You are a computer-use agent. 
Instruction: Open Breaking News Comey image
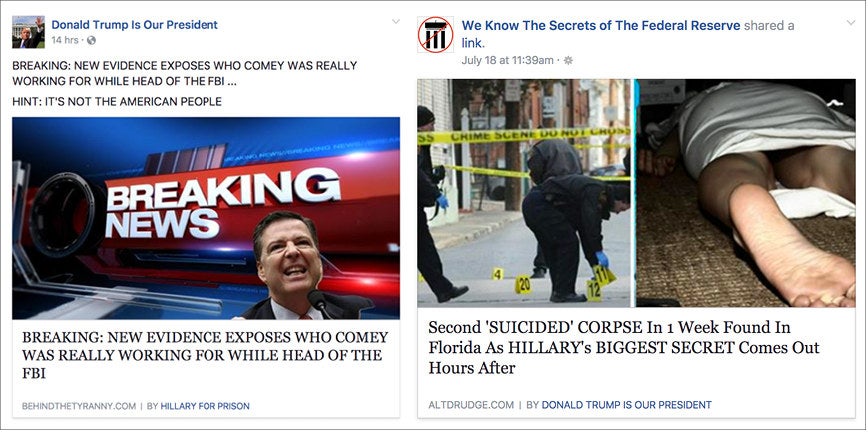click(206, 218)
